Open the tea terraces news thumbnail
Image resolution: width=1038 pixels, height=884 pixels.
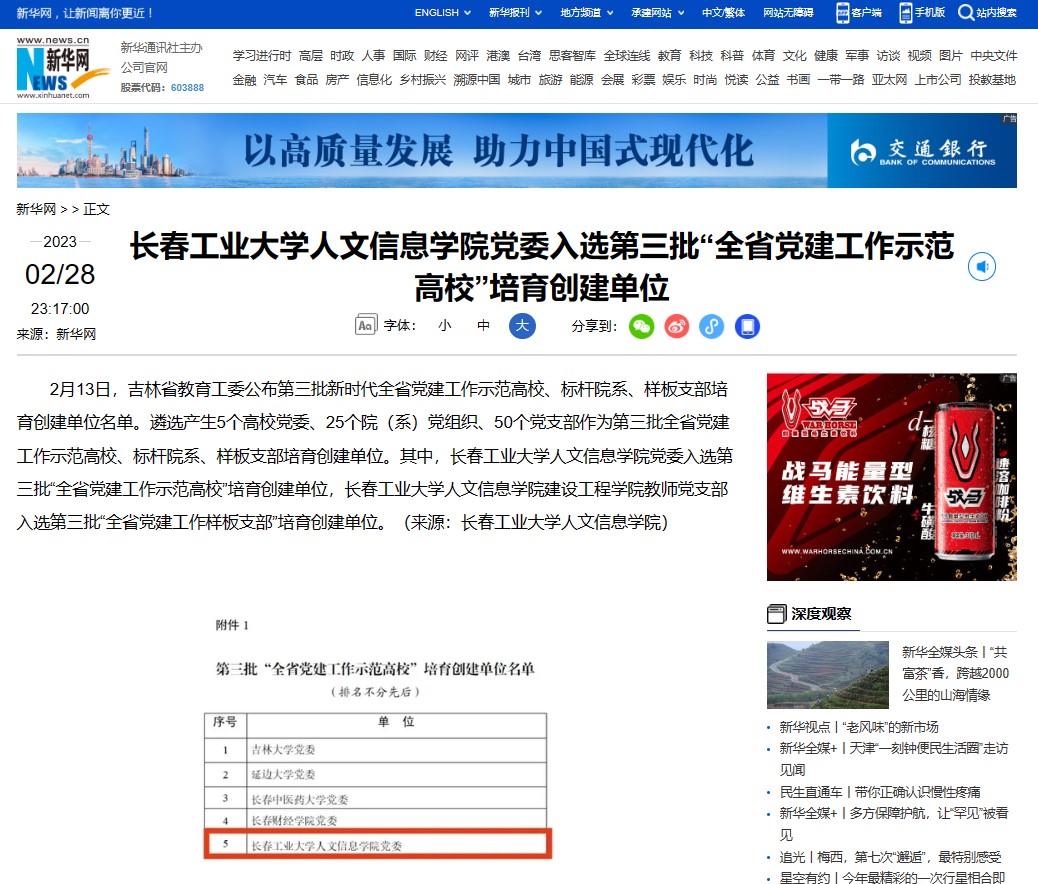pos(827,675)
